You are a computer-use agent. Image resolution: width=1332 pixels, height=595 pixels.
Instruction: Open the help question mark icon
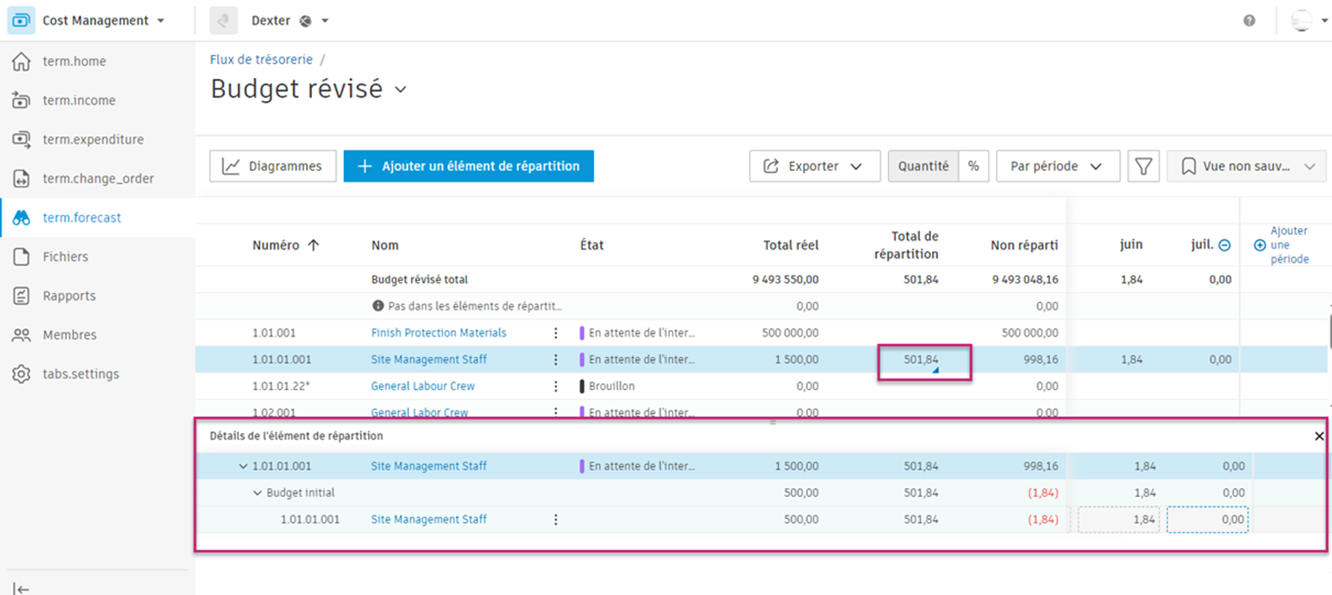(1249, 21)
